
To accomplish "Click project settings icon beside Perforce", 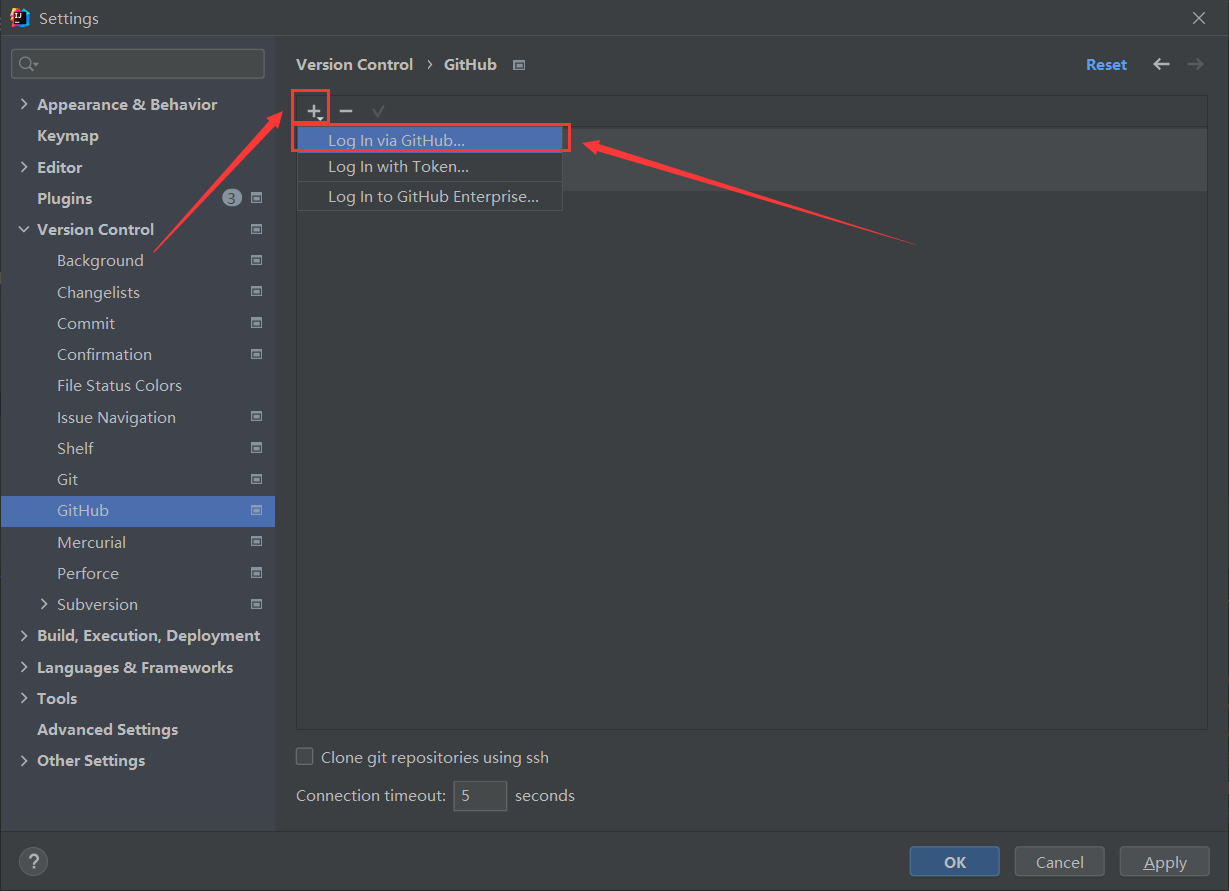I will (256, 573).
